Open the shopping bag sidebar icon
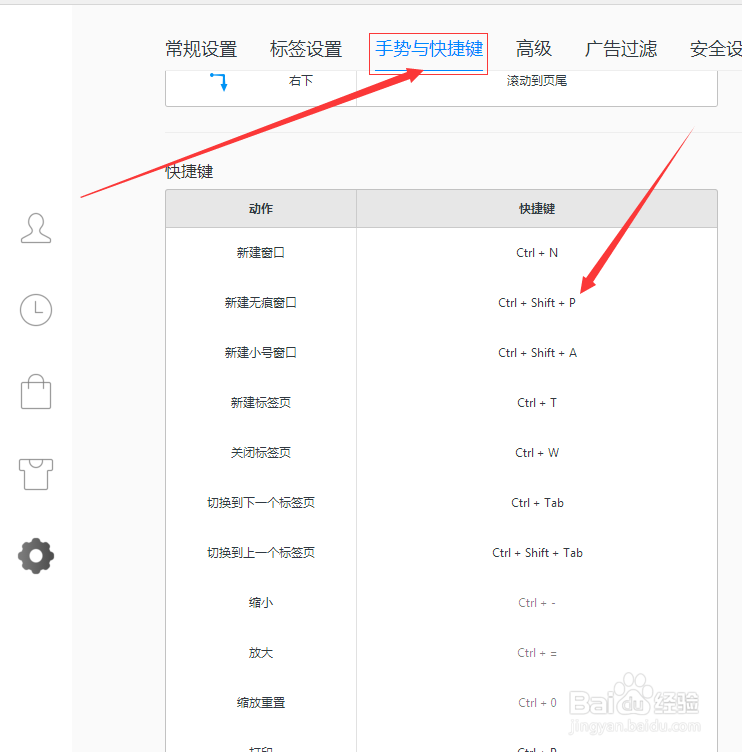Image resolution: width=742 pixels, height=752 pixels. 36,391
